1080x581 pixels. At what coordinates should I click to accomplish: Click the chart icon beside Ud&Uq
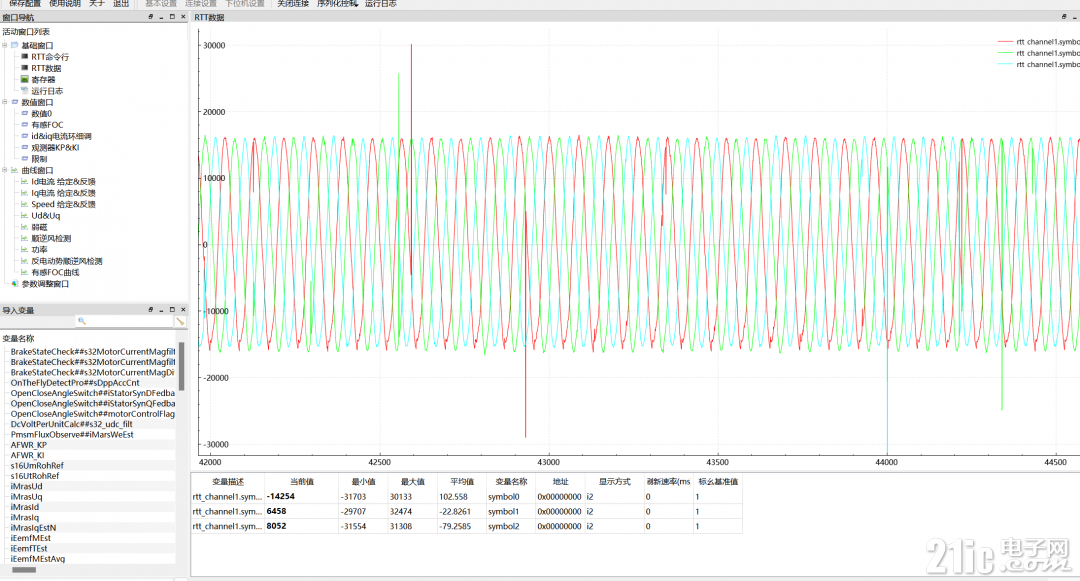(x=25, y=215)
